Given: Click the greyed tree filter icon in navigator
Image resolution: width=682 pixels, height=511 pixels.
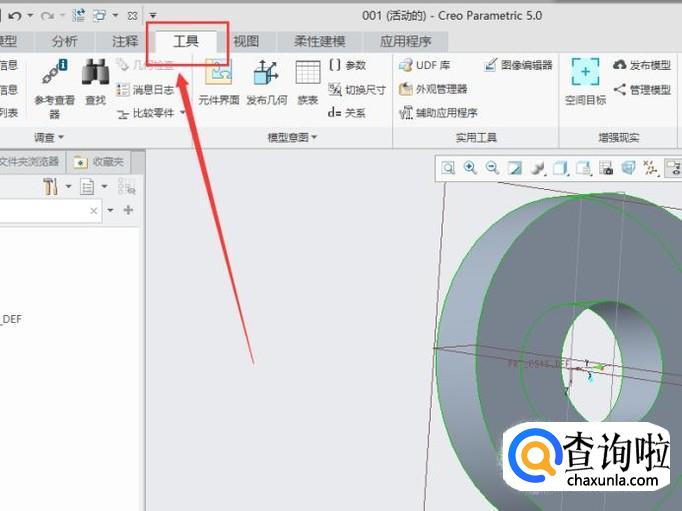Looking at the screenshot, I should point(126,187).
